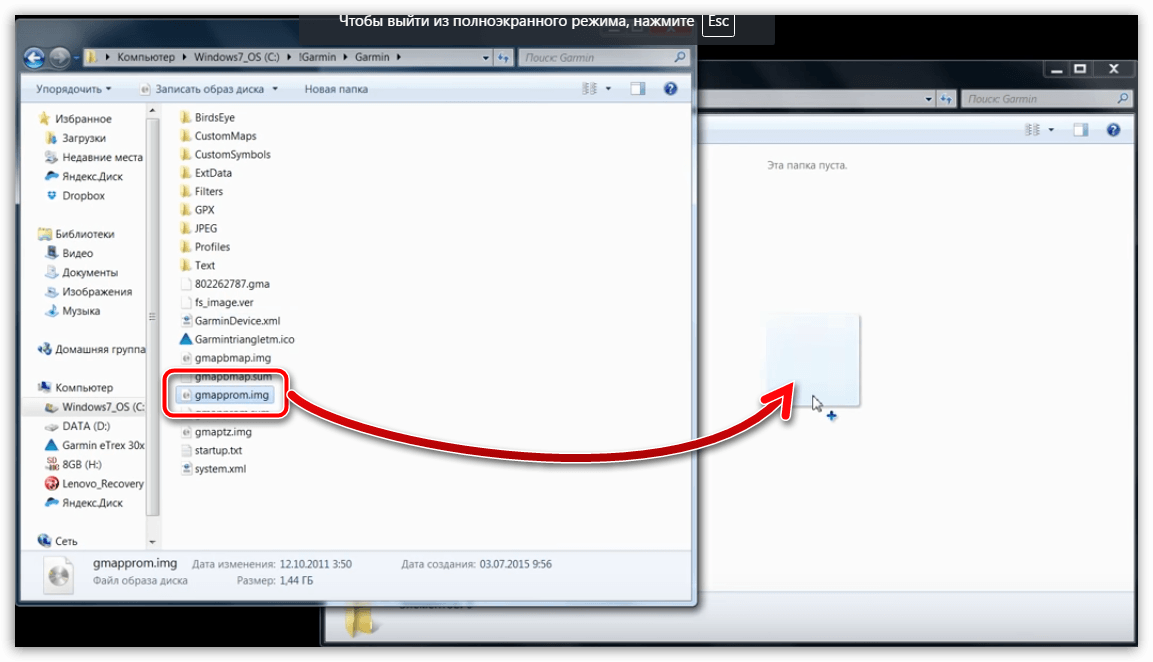Select the 802262787.gma file

pos(225,284)
